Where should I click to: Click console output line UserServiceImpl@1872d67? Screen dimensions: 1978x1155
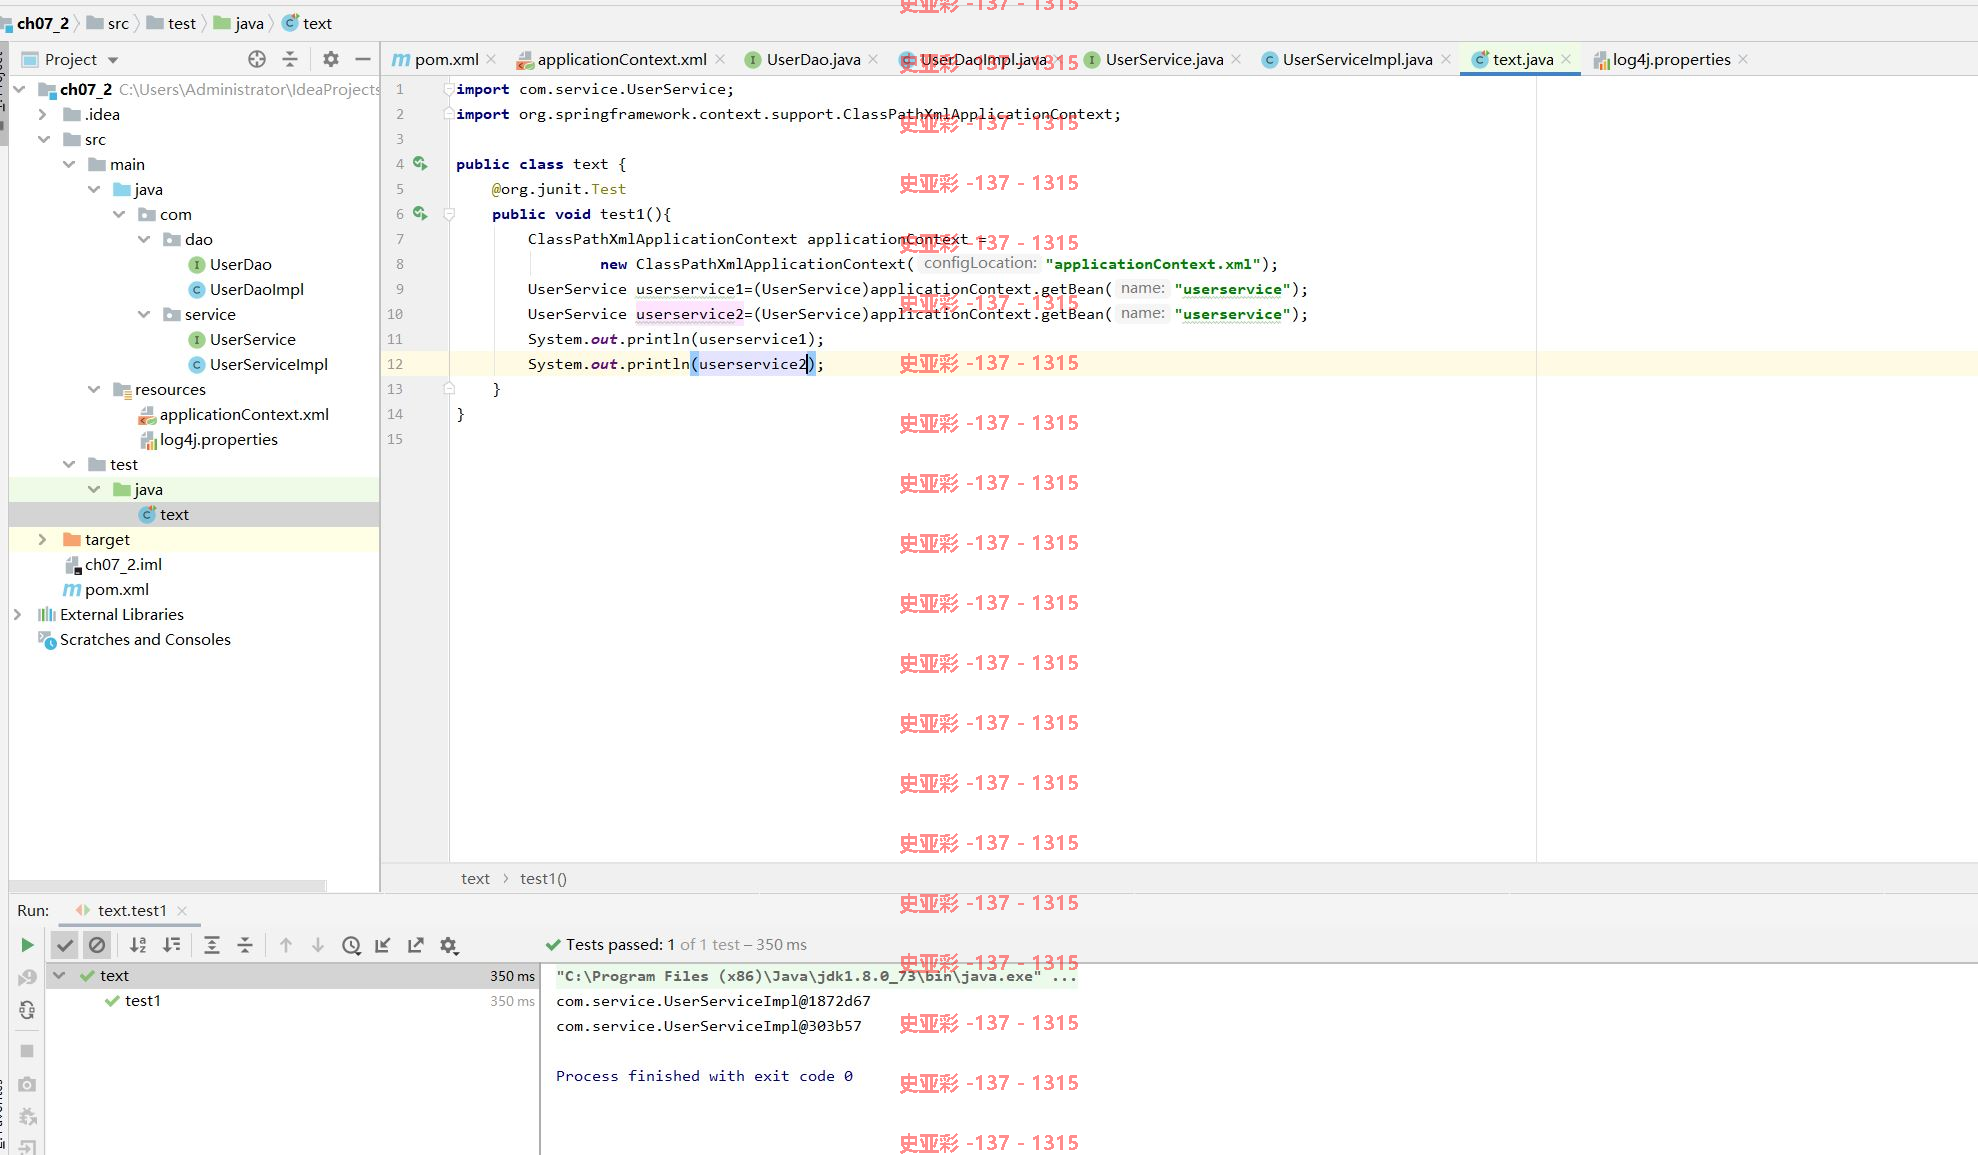[713, 1001]
